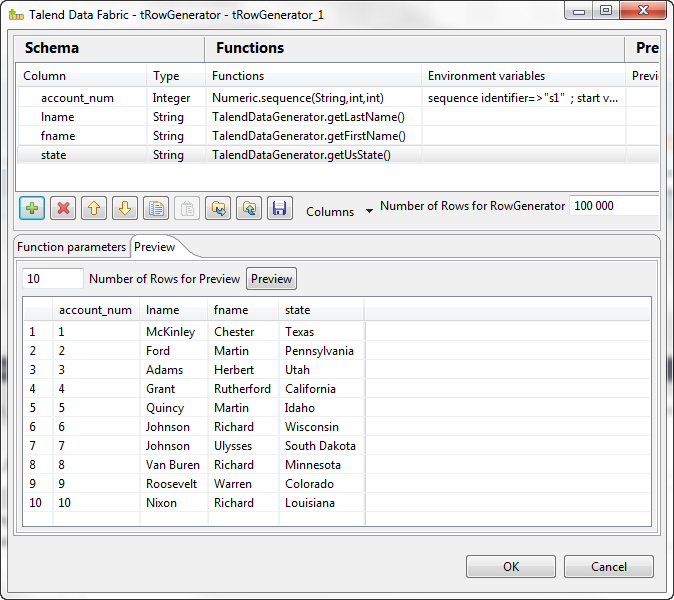Select the account_num schema row
Image resolution: width=674 pixels, height=600 pixels.
337,98
